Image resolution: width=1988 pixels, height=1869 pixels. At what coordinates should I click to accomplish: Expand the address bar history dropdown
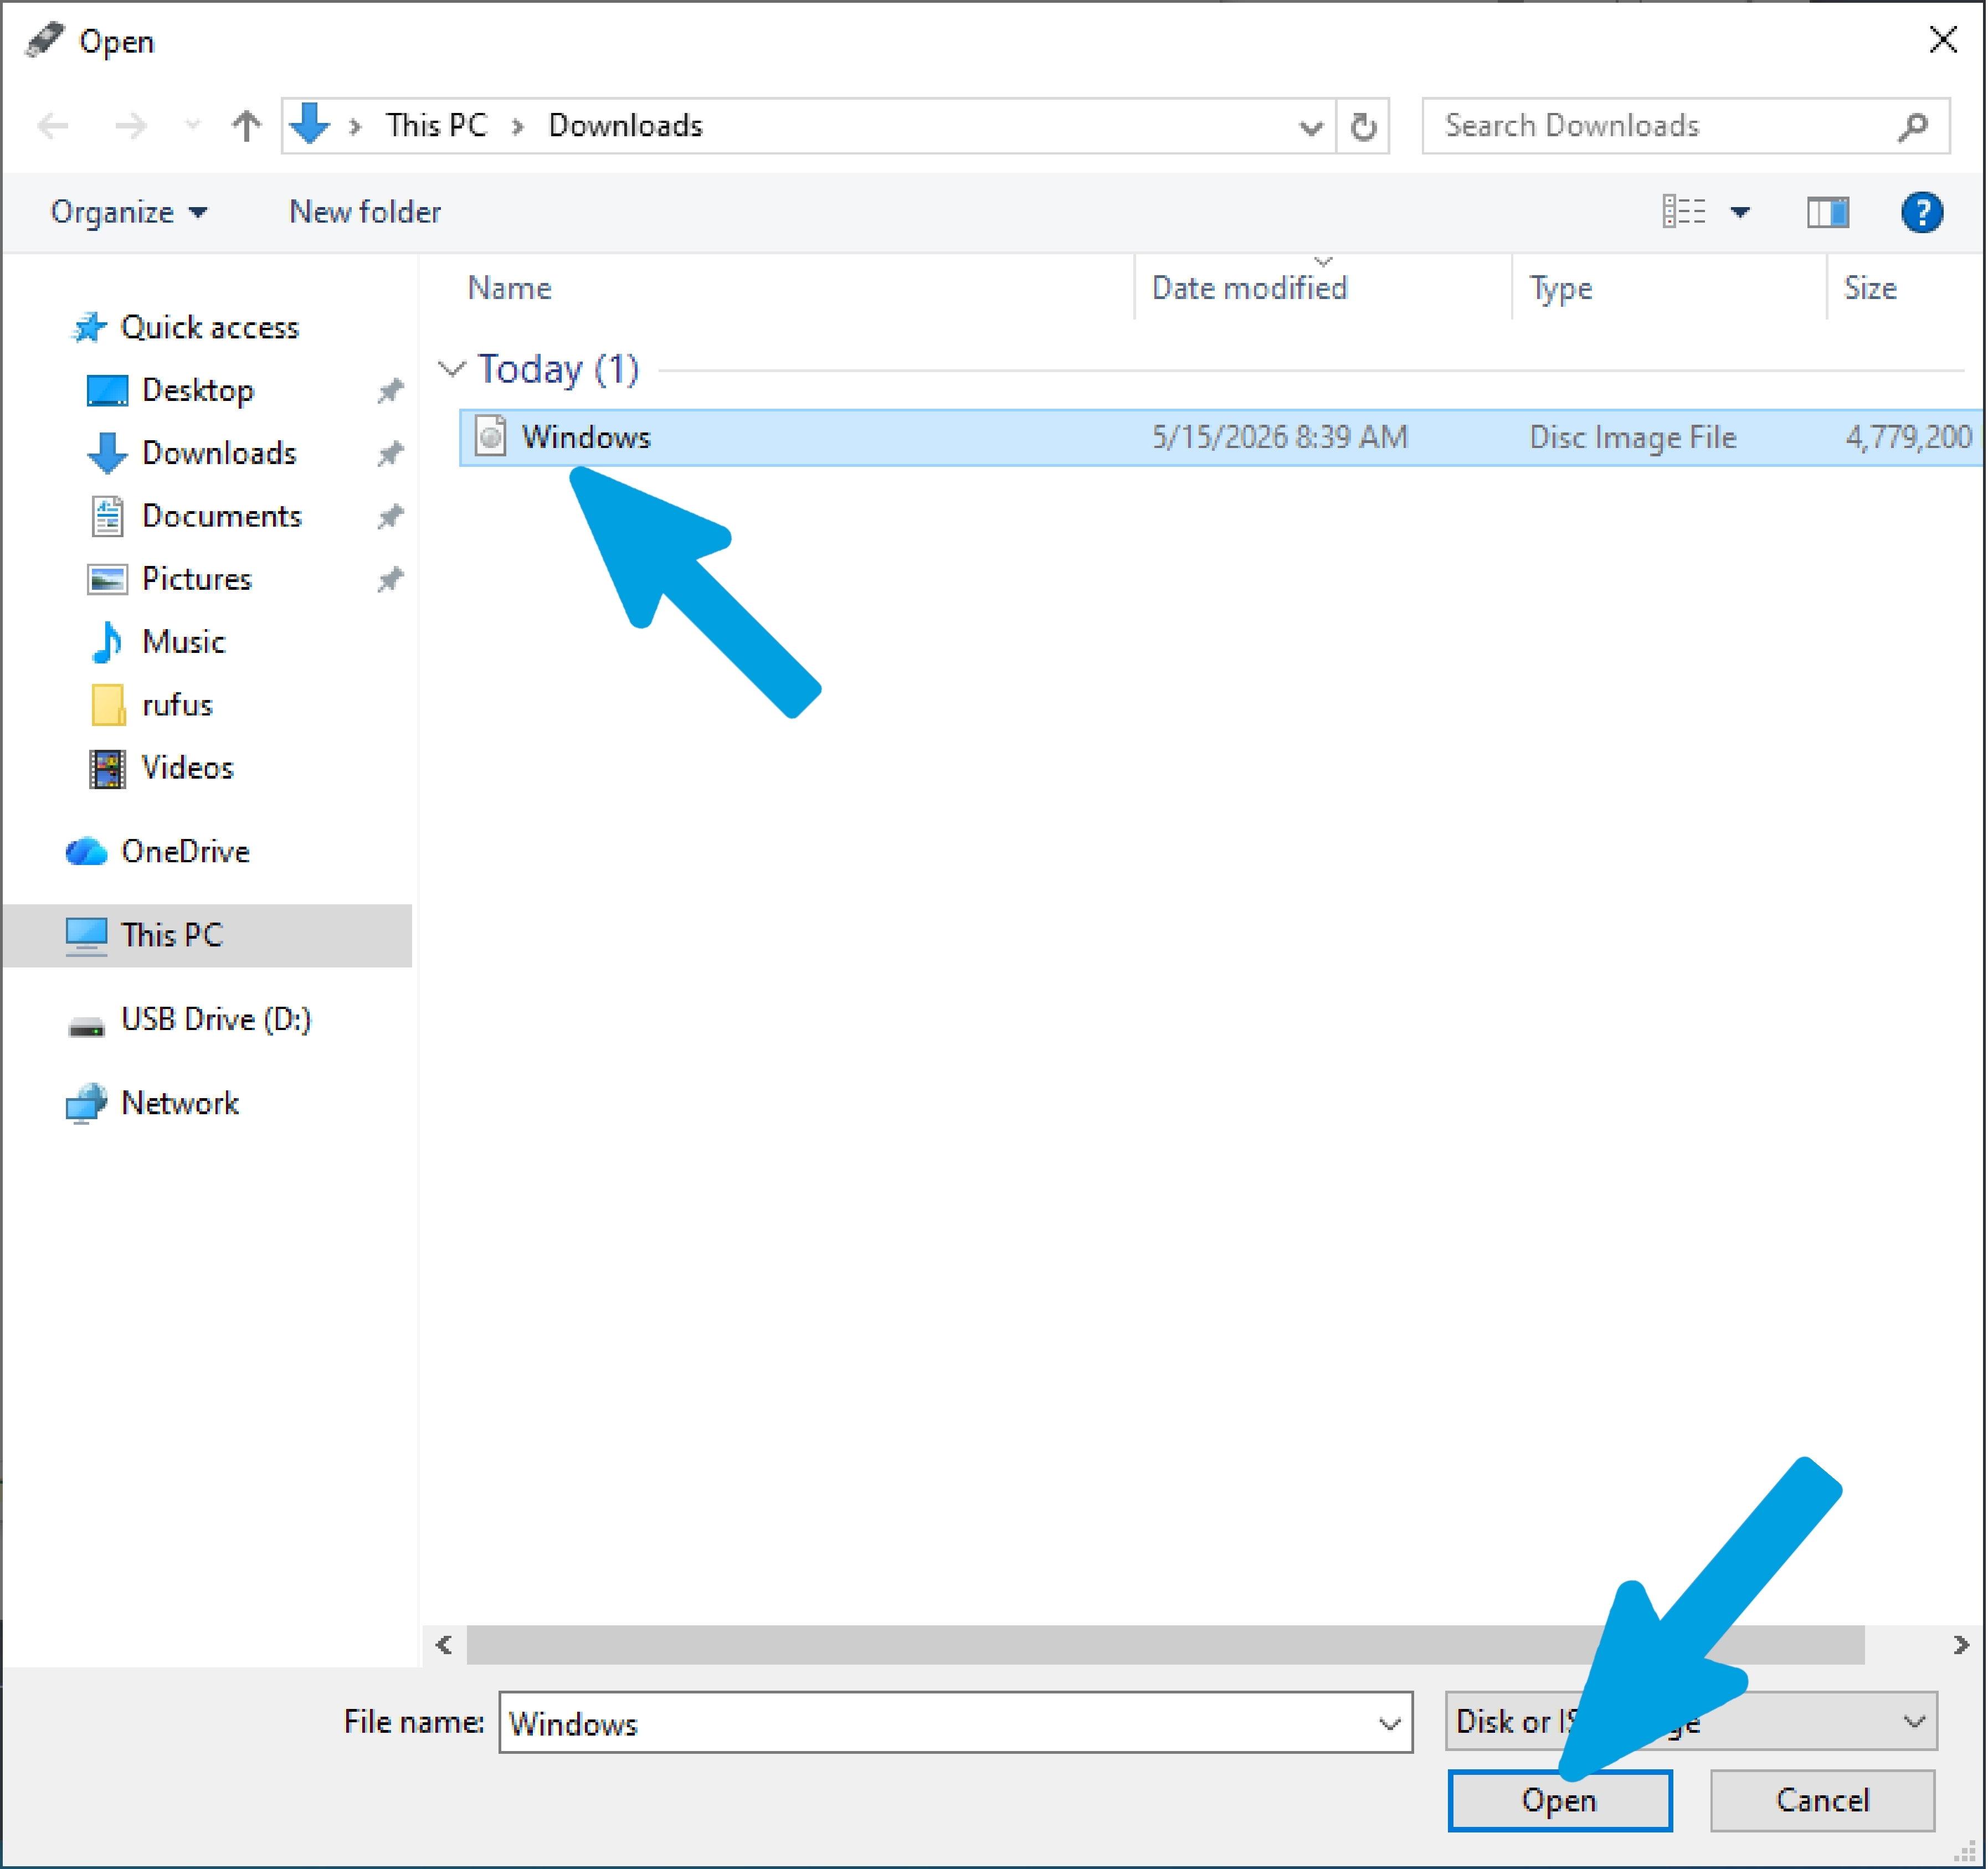click(x=1311, y=127)
